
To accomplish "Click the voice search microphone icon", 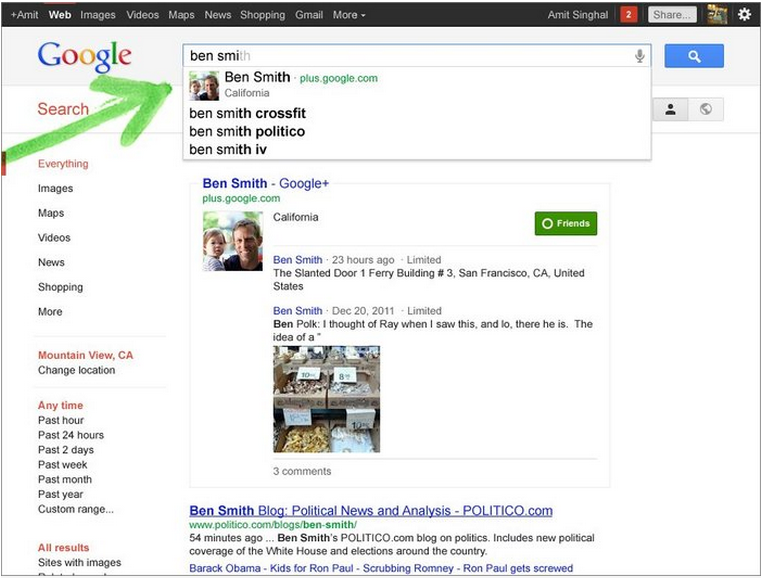I will click(x=639, y=57).
